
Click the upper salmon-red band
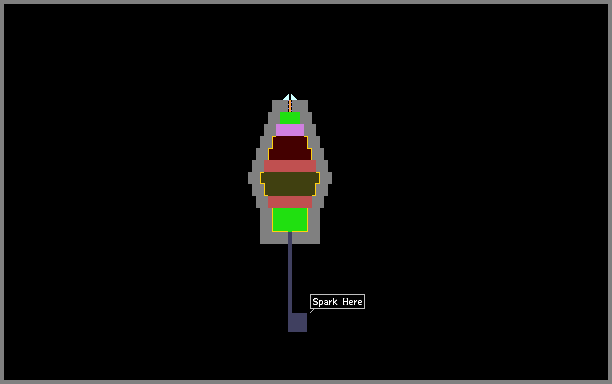pyautogui.click(x=290, y=166)
